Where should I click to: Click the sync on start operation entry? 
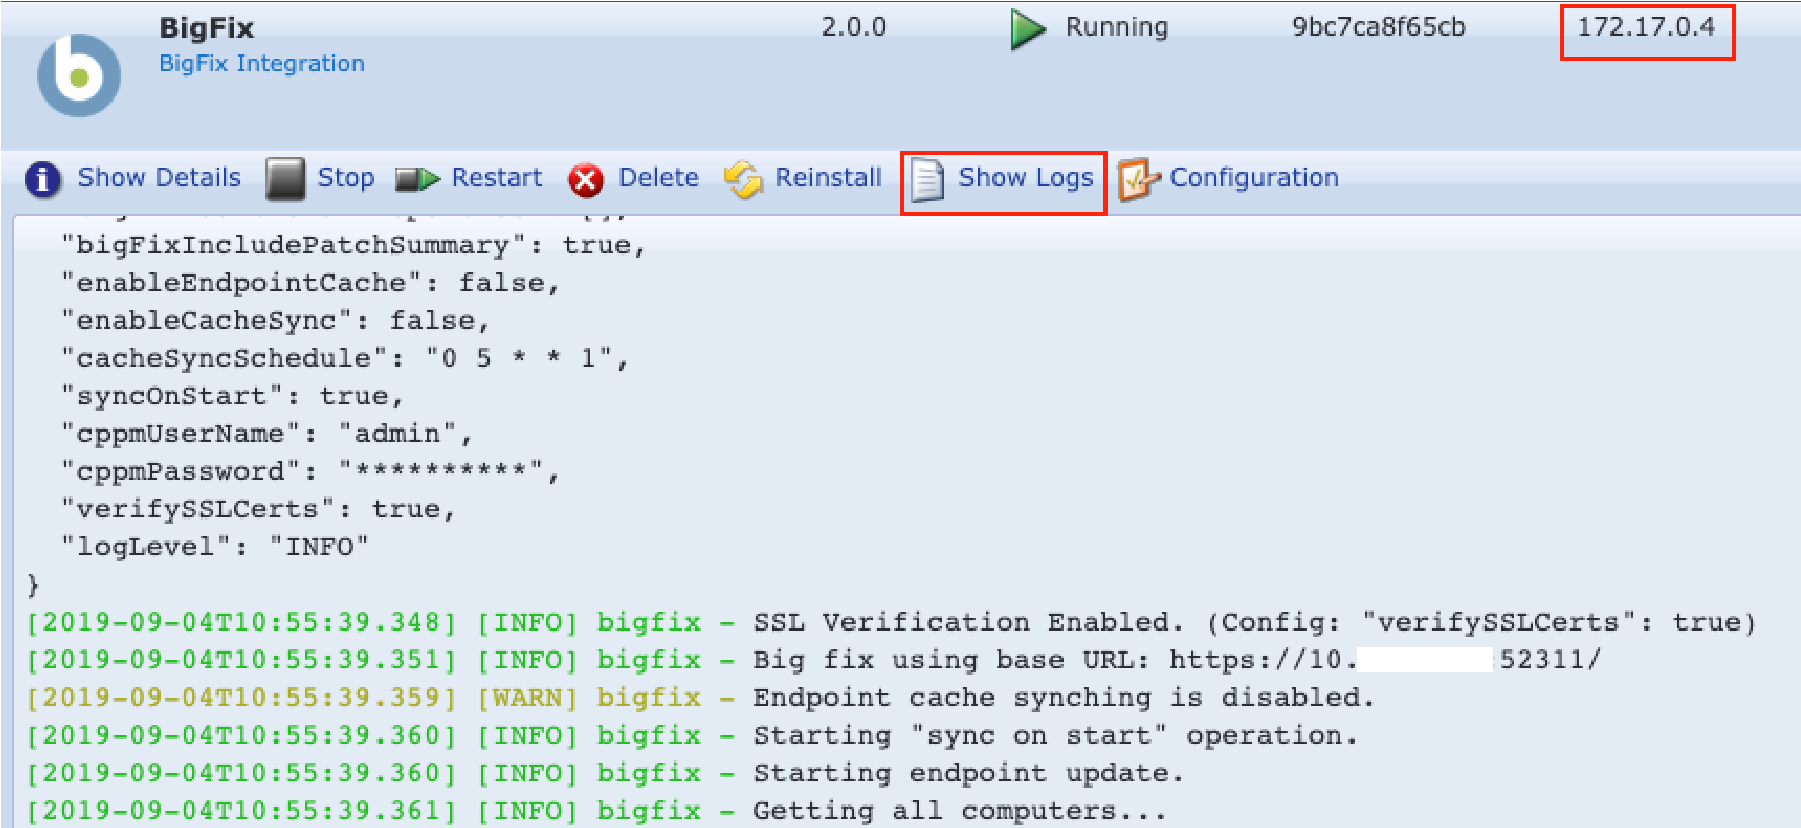point(692,736)
